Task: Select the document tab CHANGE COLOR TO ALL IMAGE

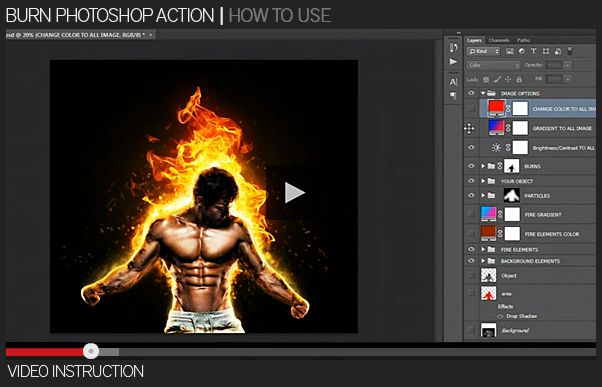Action: coord(76,35)
